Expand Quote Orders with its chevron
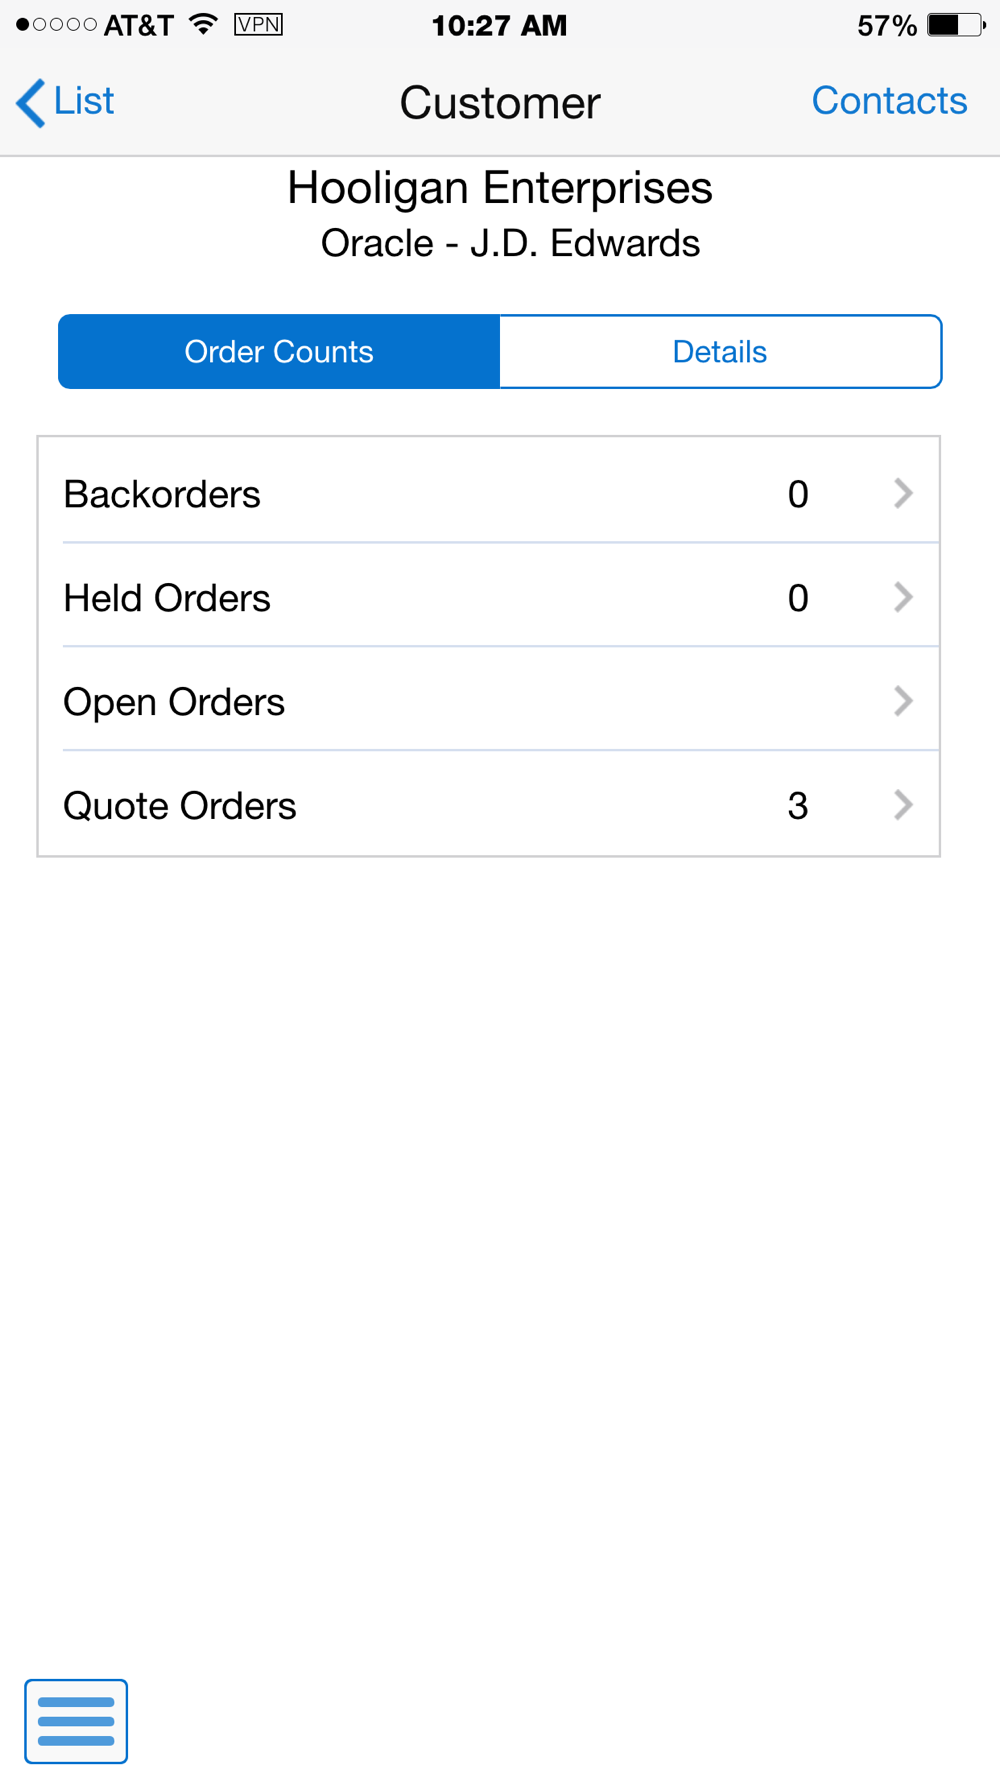 pyautogui.click(x=903, y=805)
